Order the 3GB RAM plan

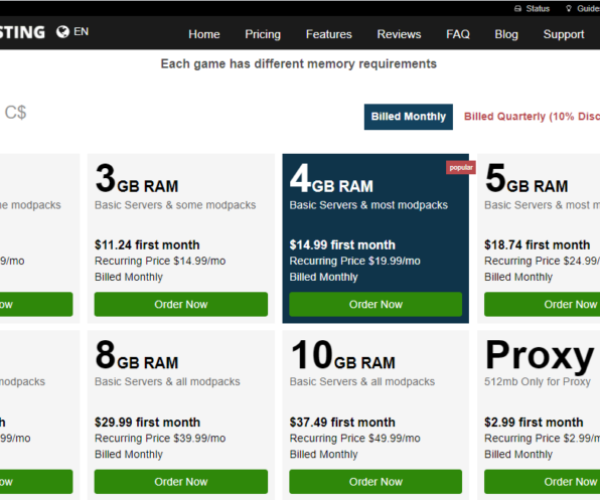click(x=181, y=304)
